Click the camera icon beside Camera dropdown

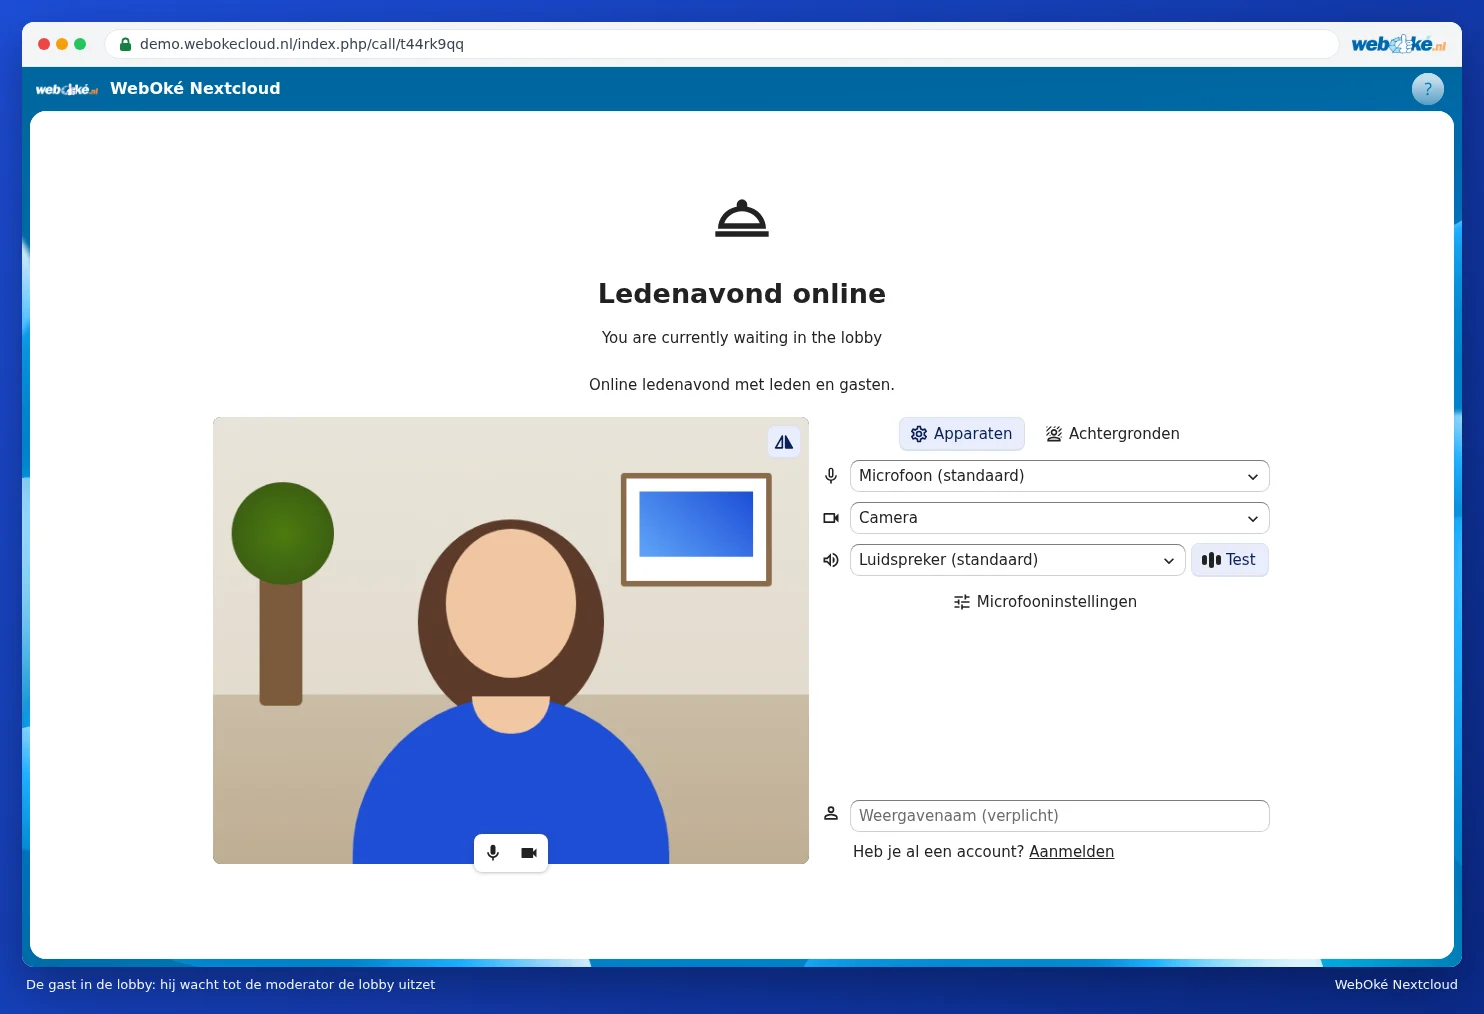tap(831, 518)
